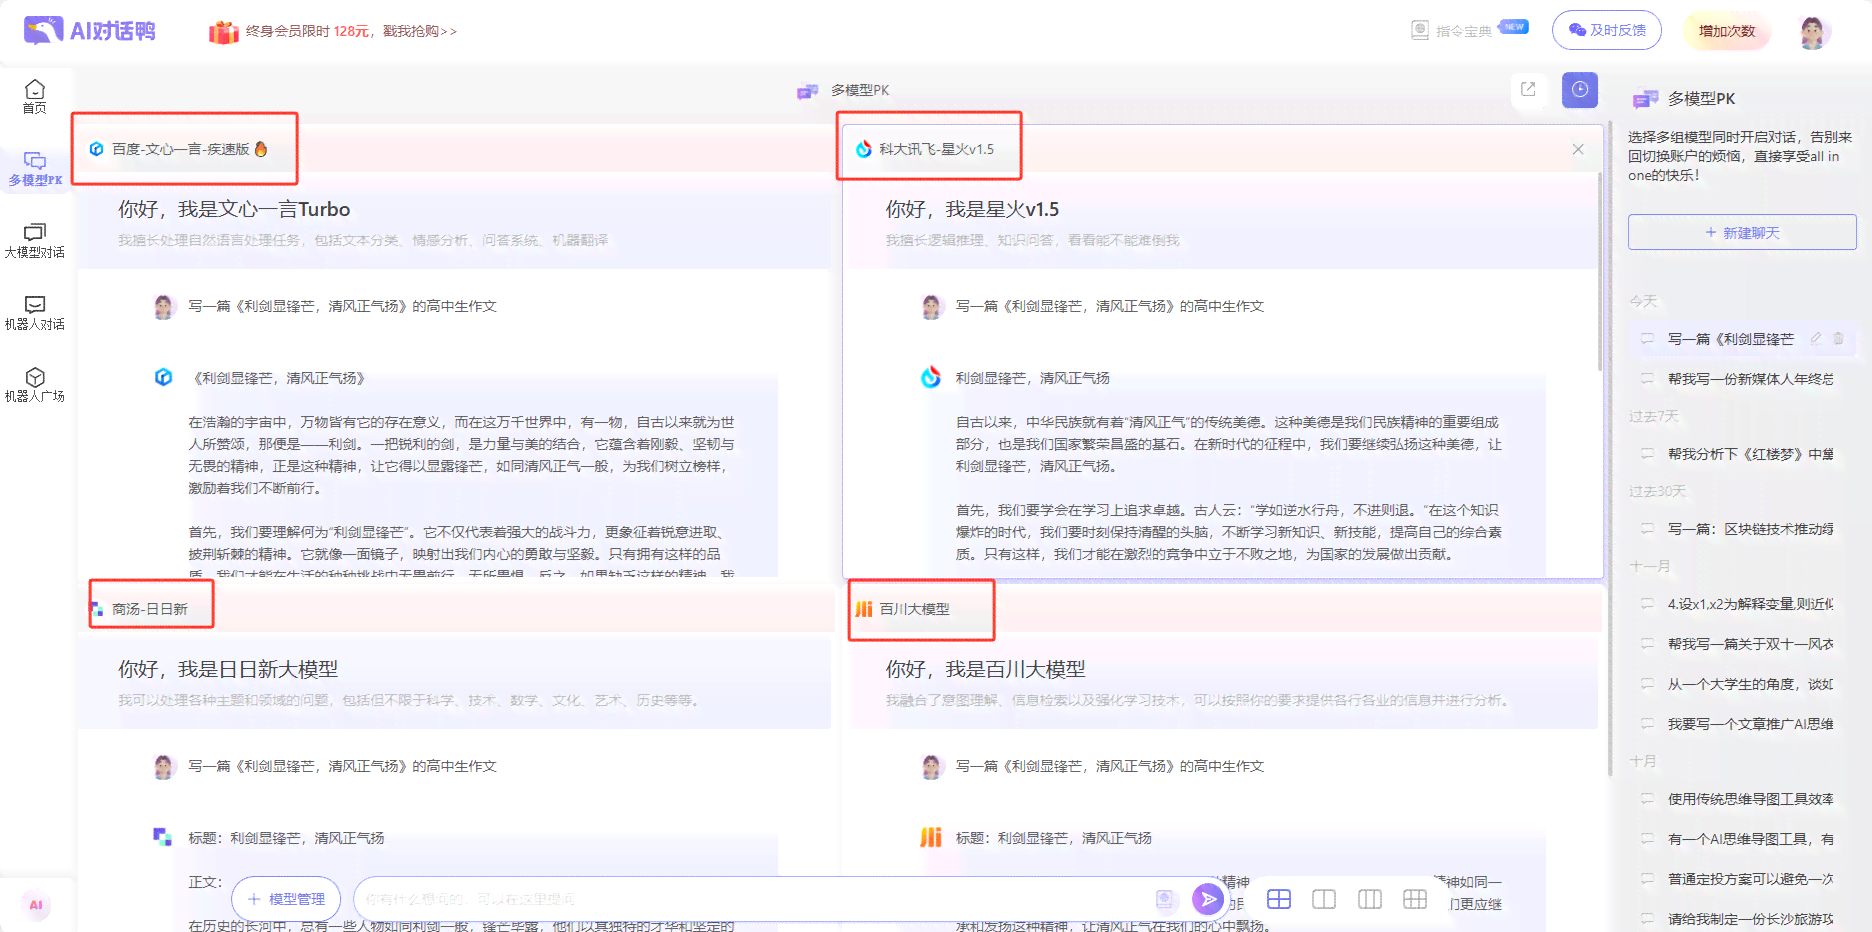Click the blue history clock button

1579,90
